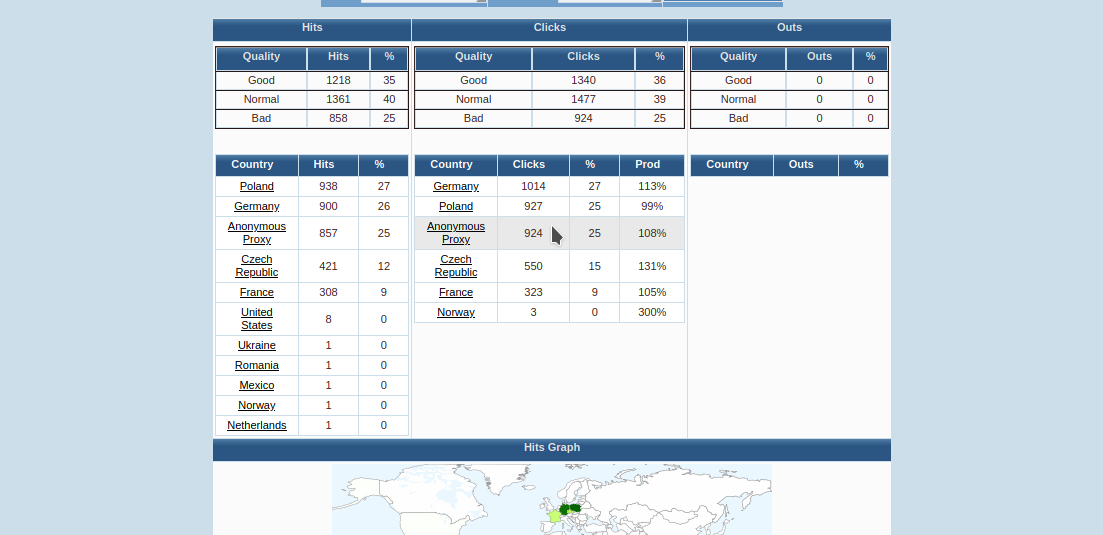The image size is (1103, 535).
Task: Select the 323 France clicks cell
Action: (x=533, y=292)
